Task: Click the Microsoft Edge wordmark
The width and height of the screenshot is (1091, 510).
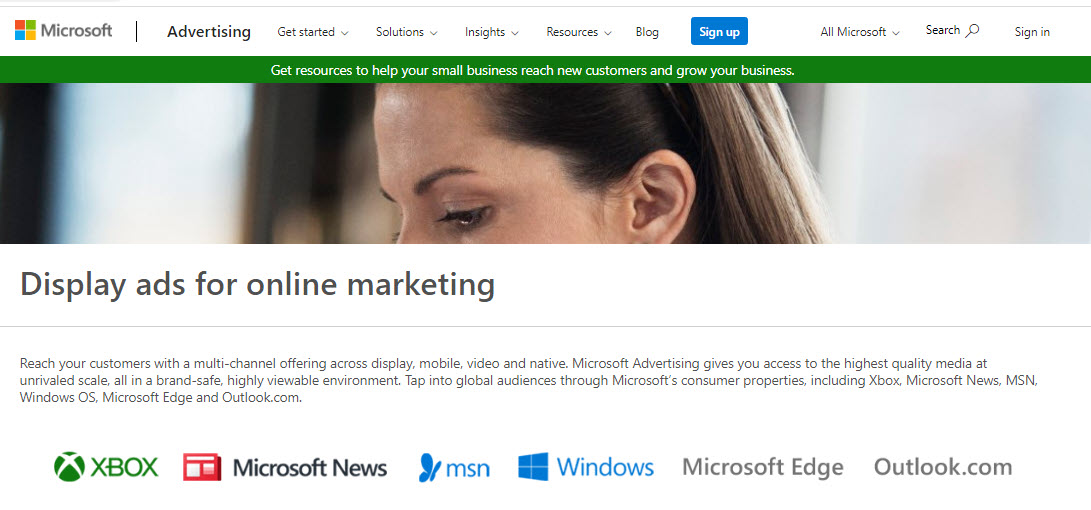Action: coord(763,467)
